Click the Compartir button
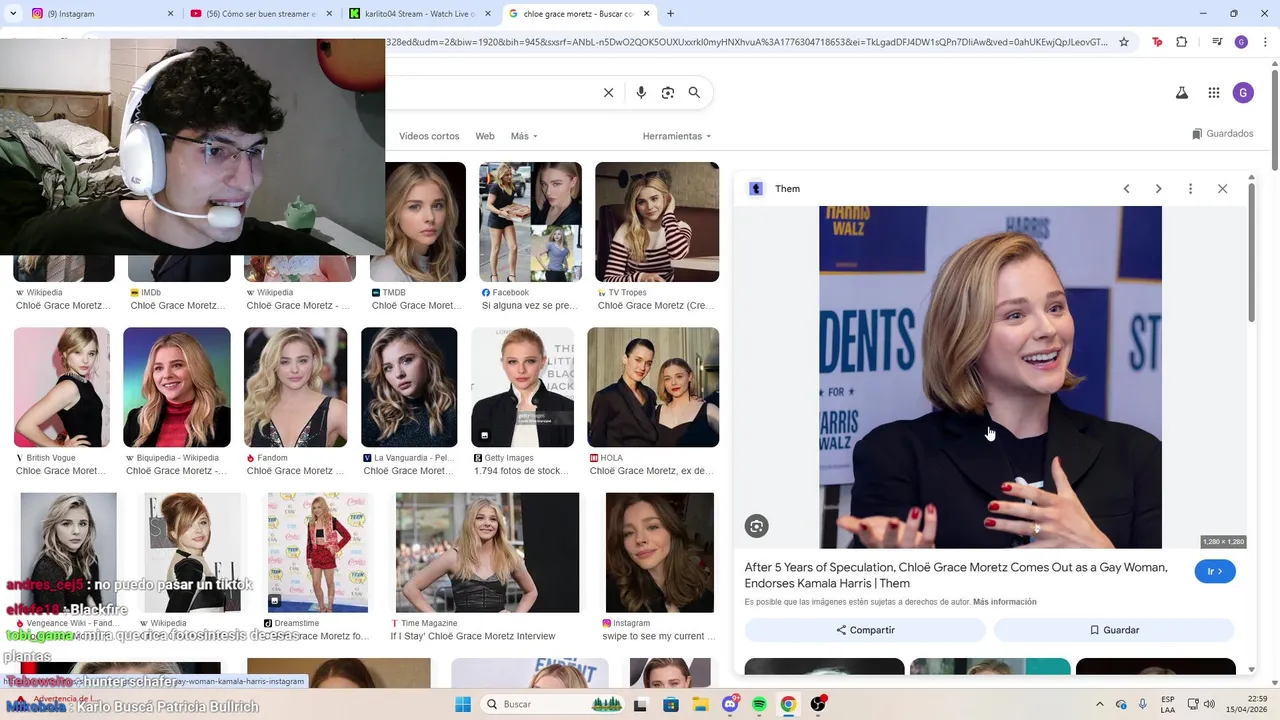 [865, 630]
